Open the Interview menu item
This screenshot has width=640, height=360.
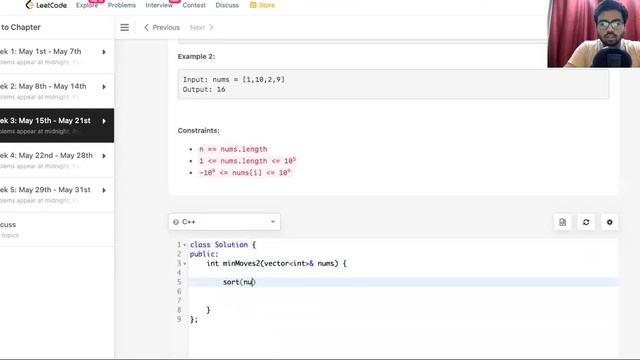[x=159, y=5]
